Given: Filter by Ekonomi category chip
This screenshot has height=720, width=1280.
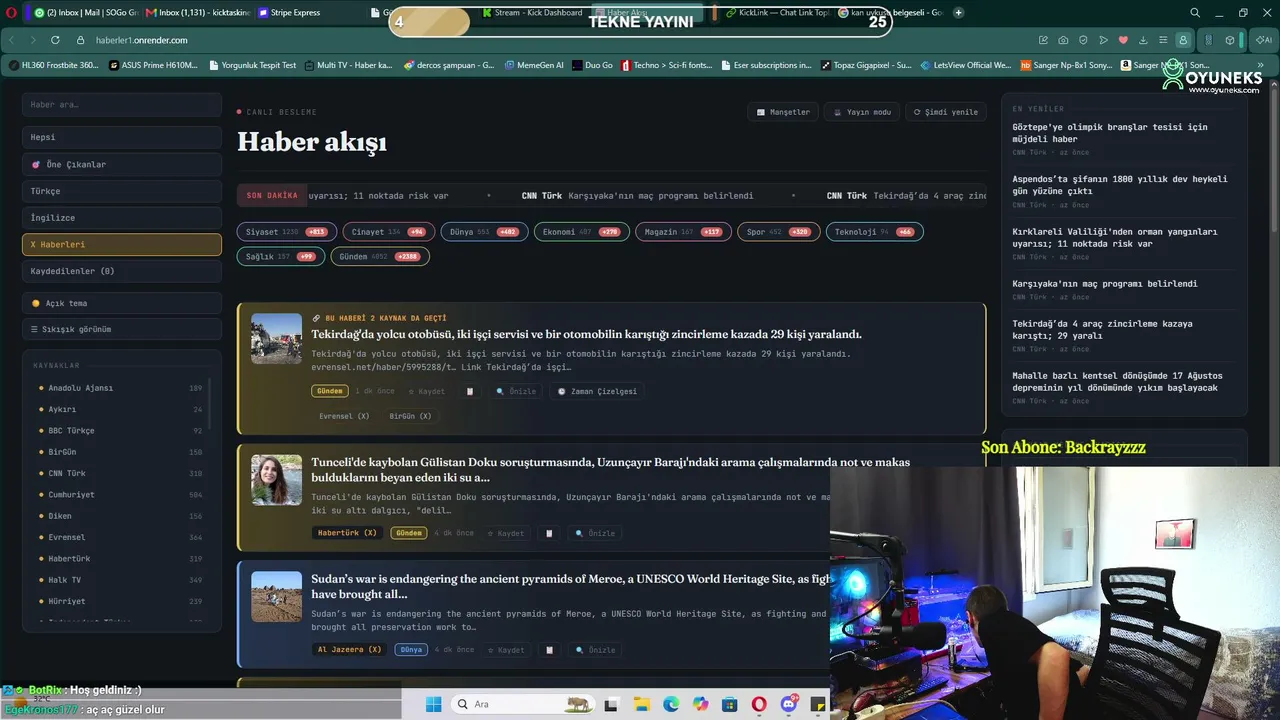Looking at the screenshot, I should (582, 232).
